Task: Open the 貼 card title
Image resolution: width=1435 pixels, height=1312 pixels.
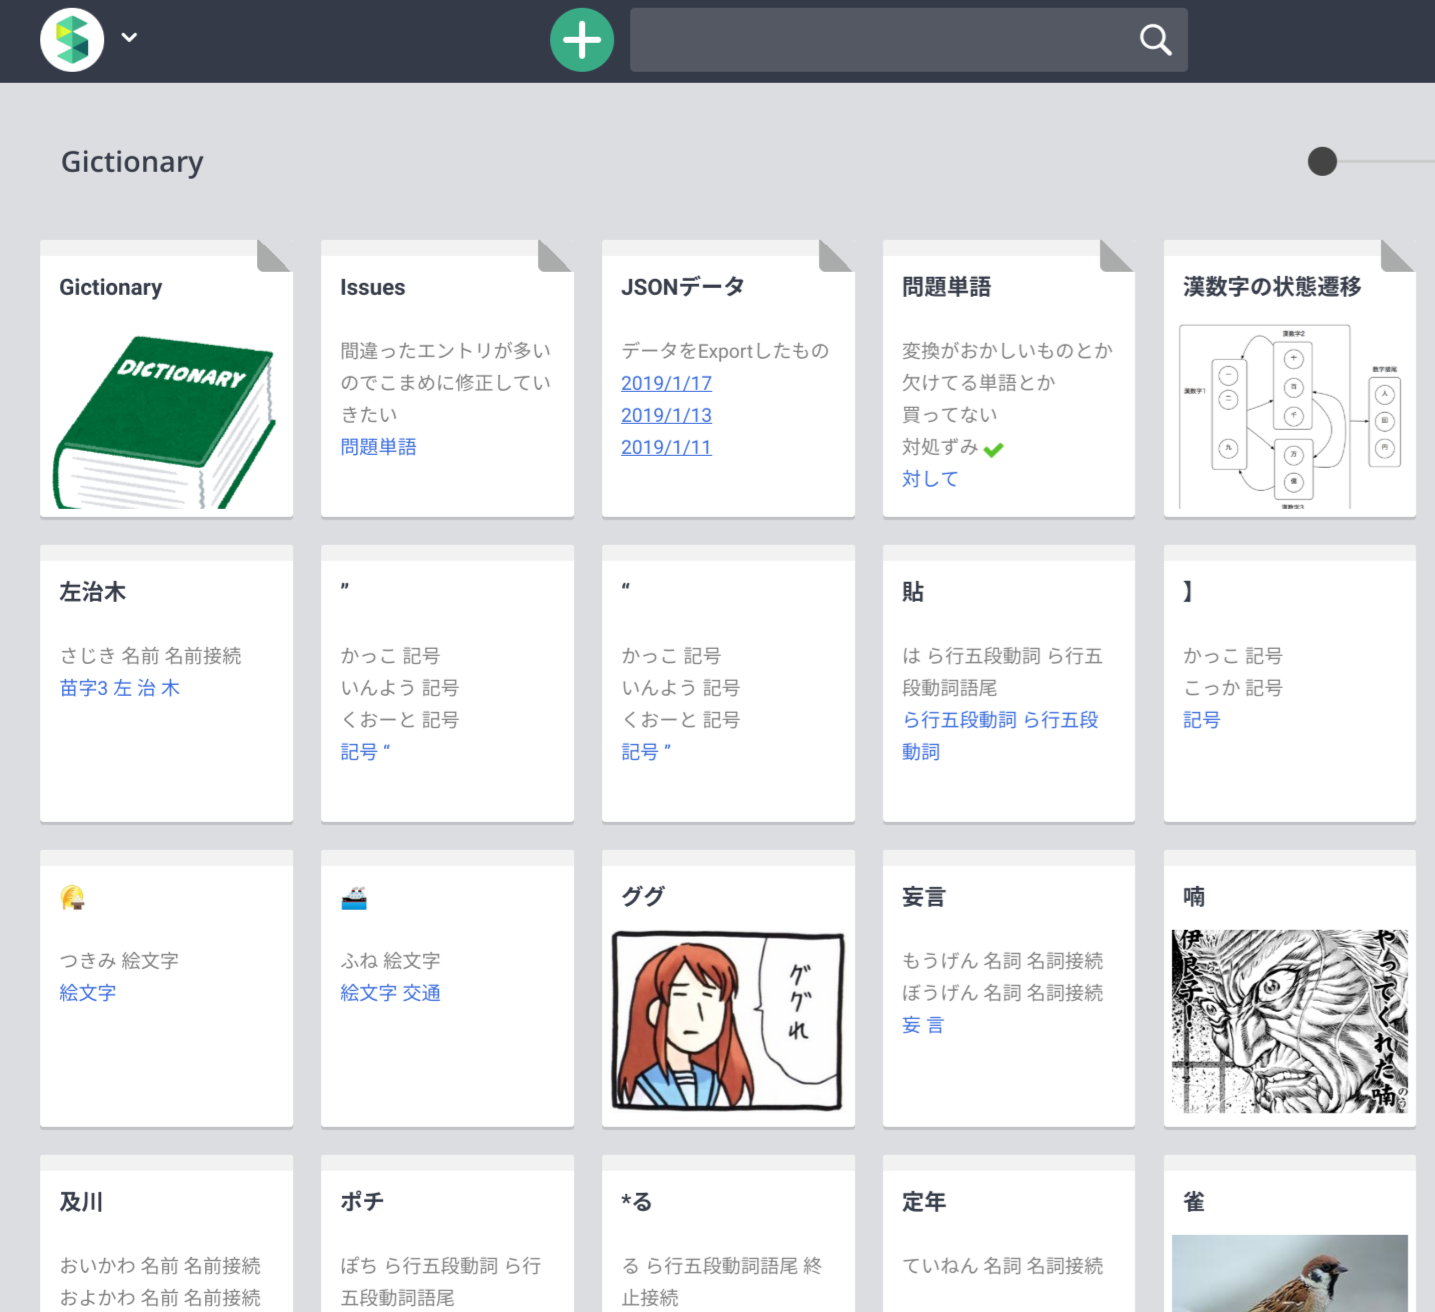Action: pos(913,592)
